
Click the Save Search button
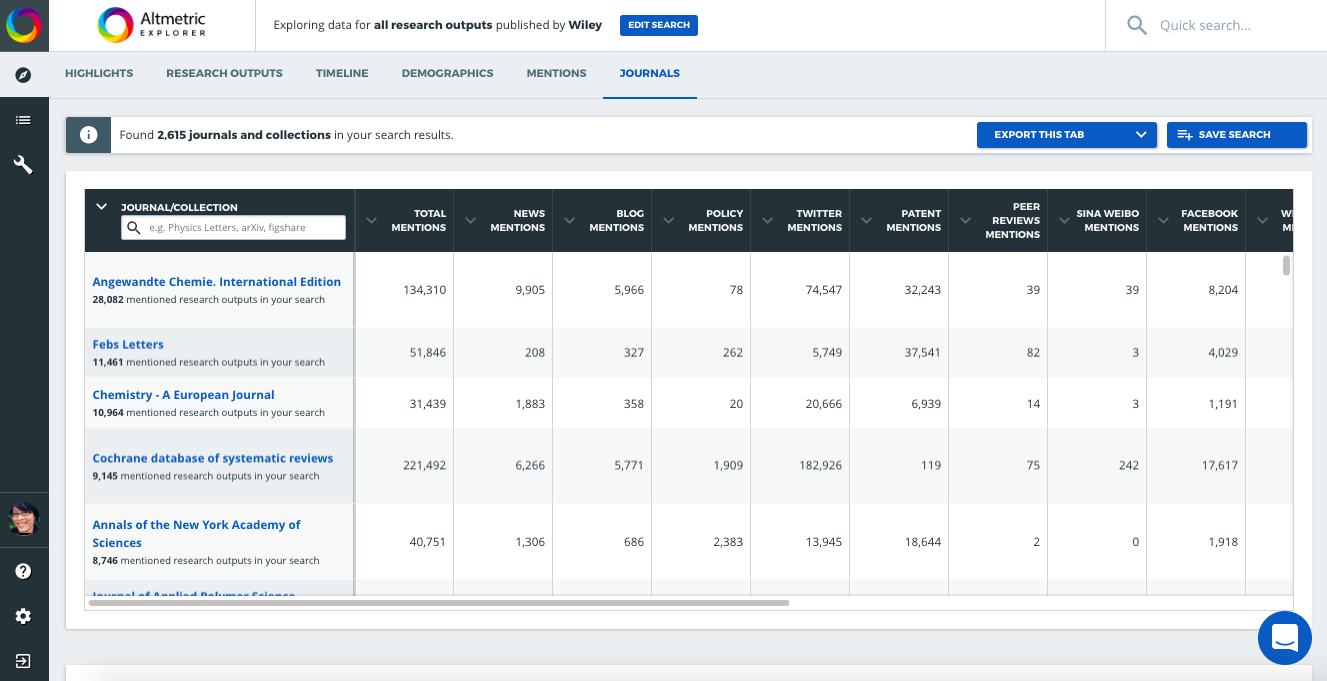[1237, 135]
